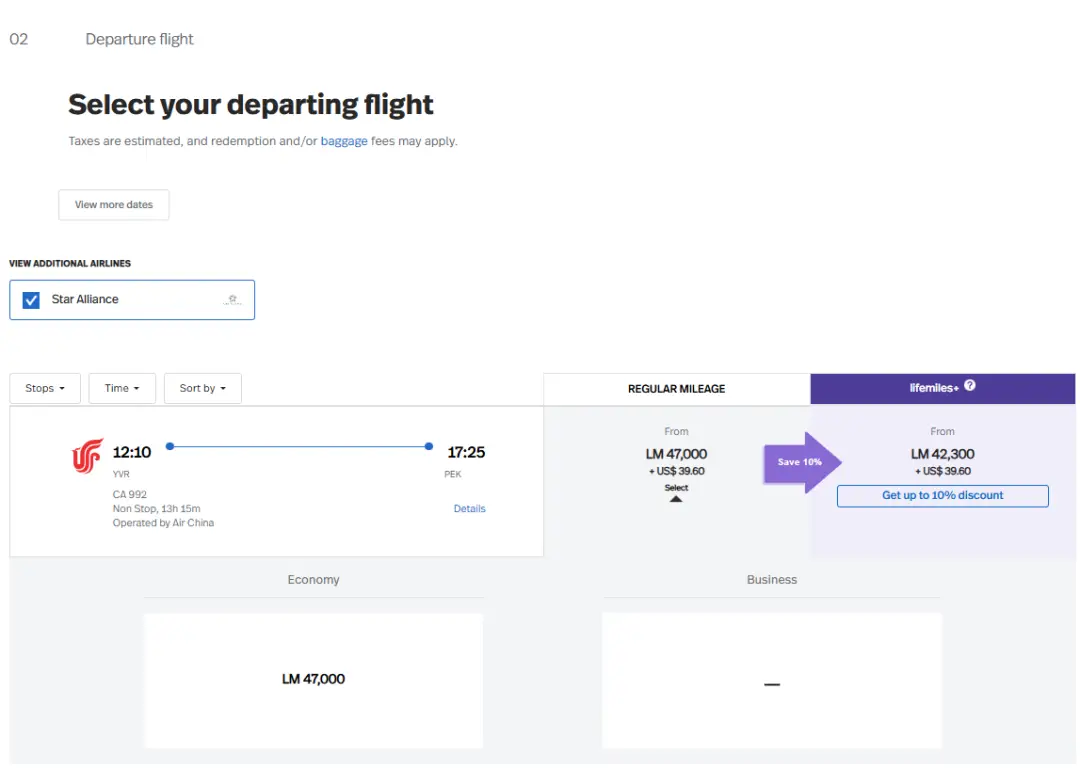Click Get up to 10% discount button
Screen dimensions: 1080x771
(x=942, y=496)
